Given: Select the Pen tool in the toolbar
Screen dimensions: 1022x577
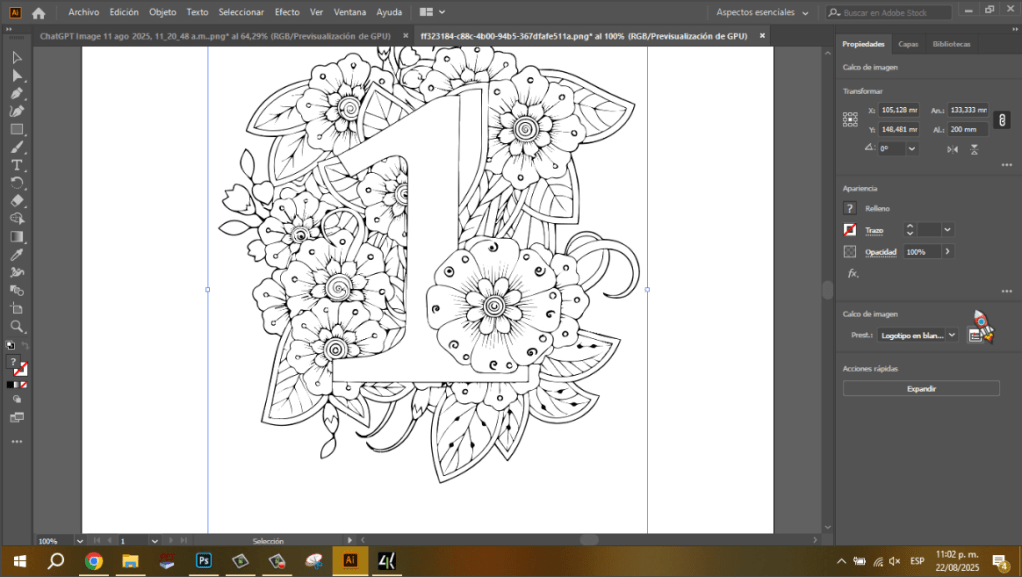Looking at the screenshot, I should pos(16,94).
